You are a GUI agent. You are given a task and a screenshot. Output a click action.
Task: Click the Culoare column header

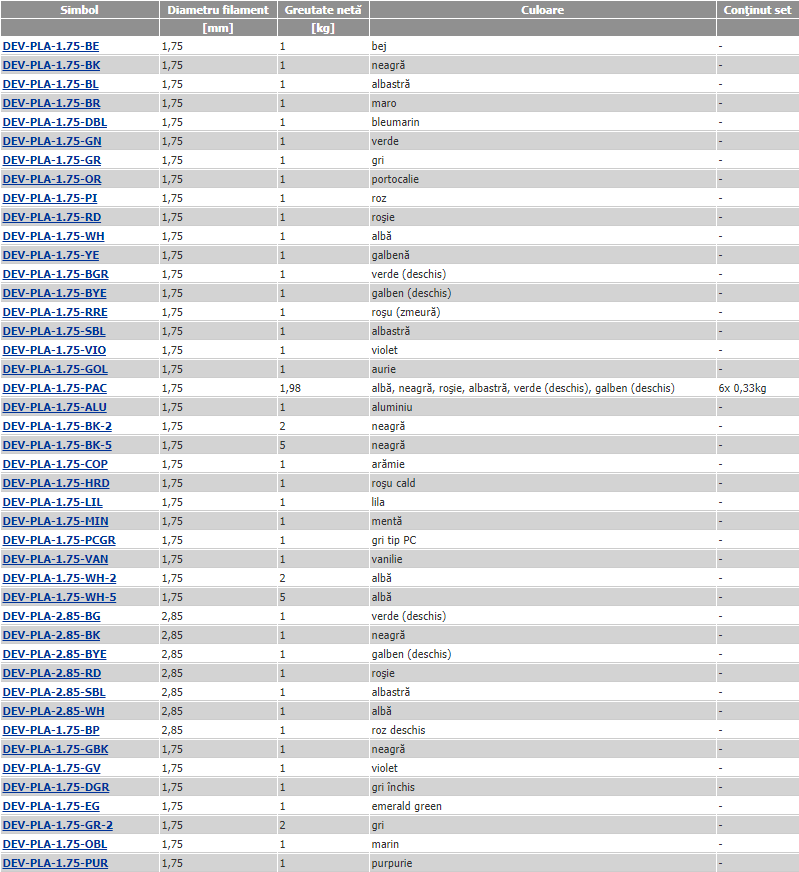tap(542, 9)
